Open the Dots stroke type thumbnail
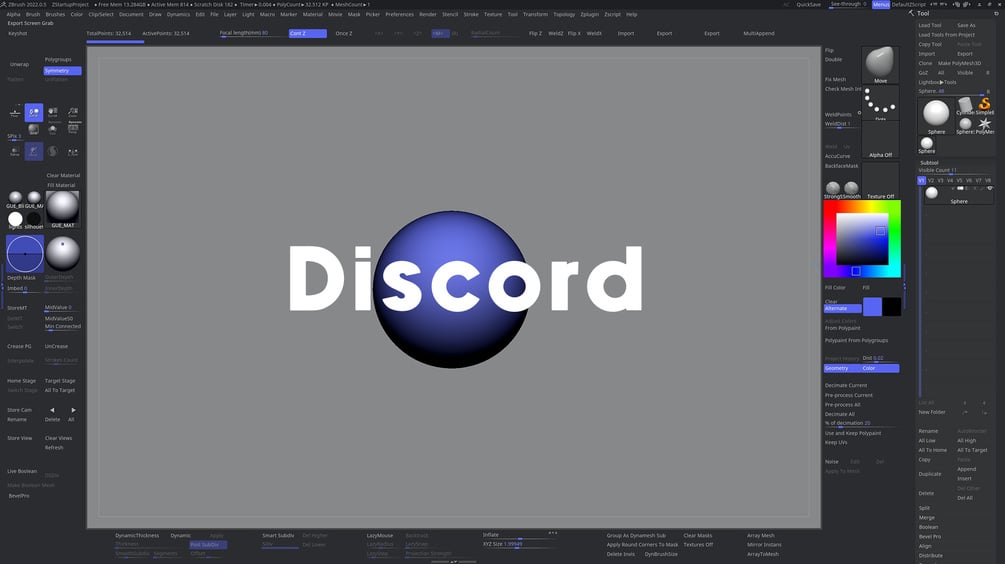Image resolution: width=1005 pixels, height=564 pixels. pyautogui.click(x=880, y=103)
